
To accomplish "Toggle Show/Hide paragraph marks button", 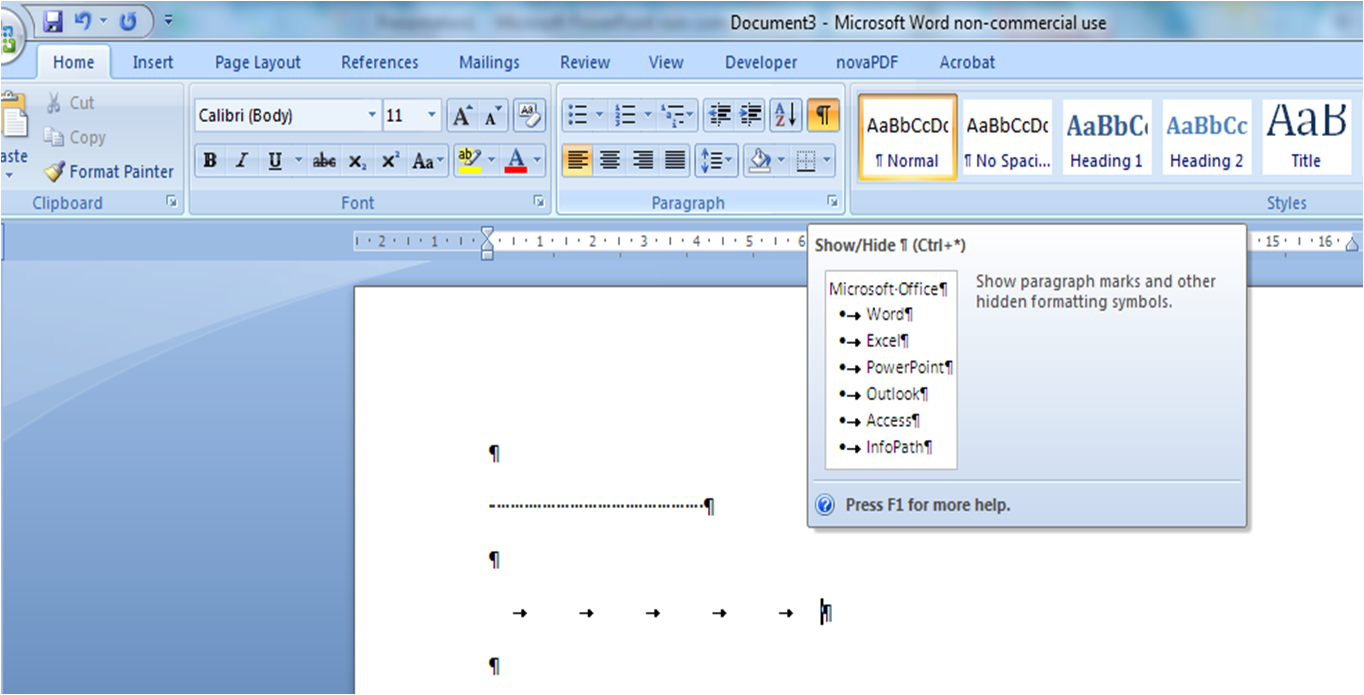I will 822,116.
